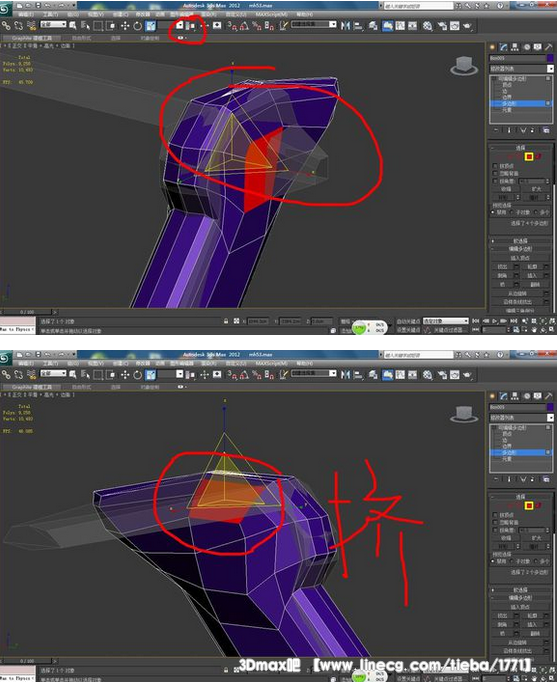Collapse Edit Polygons rollout in bottom screenshot
The image size is (560, 682).
coord(520,598)
